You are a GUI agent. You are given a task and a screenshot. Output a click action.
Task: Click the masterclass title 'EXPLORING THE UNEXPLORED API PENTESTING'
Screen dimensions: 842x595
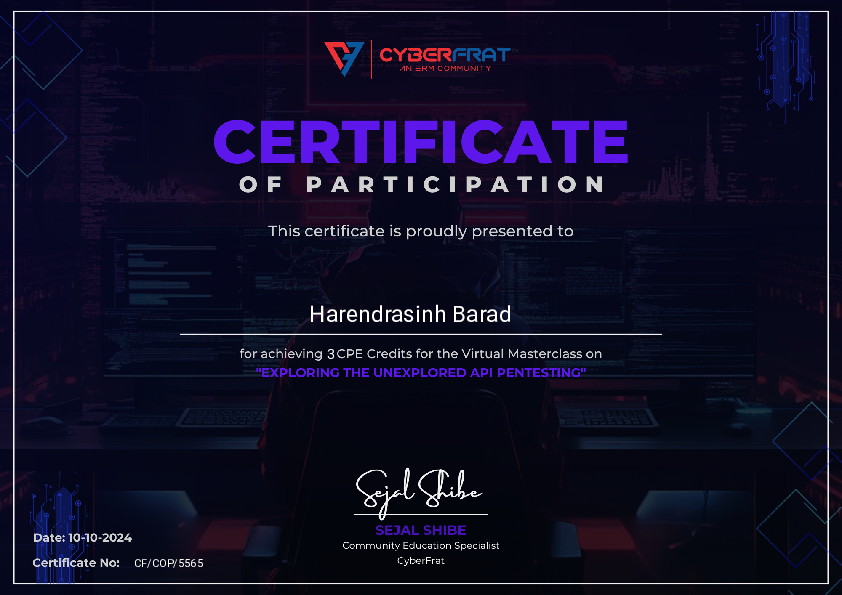420,372
